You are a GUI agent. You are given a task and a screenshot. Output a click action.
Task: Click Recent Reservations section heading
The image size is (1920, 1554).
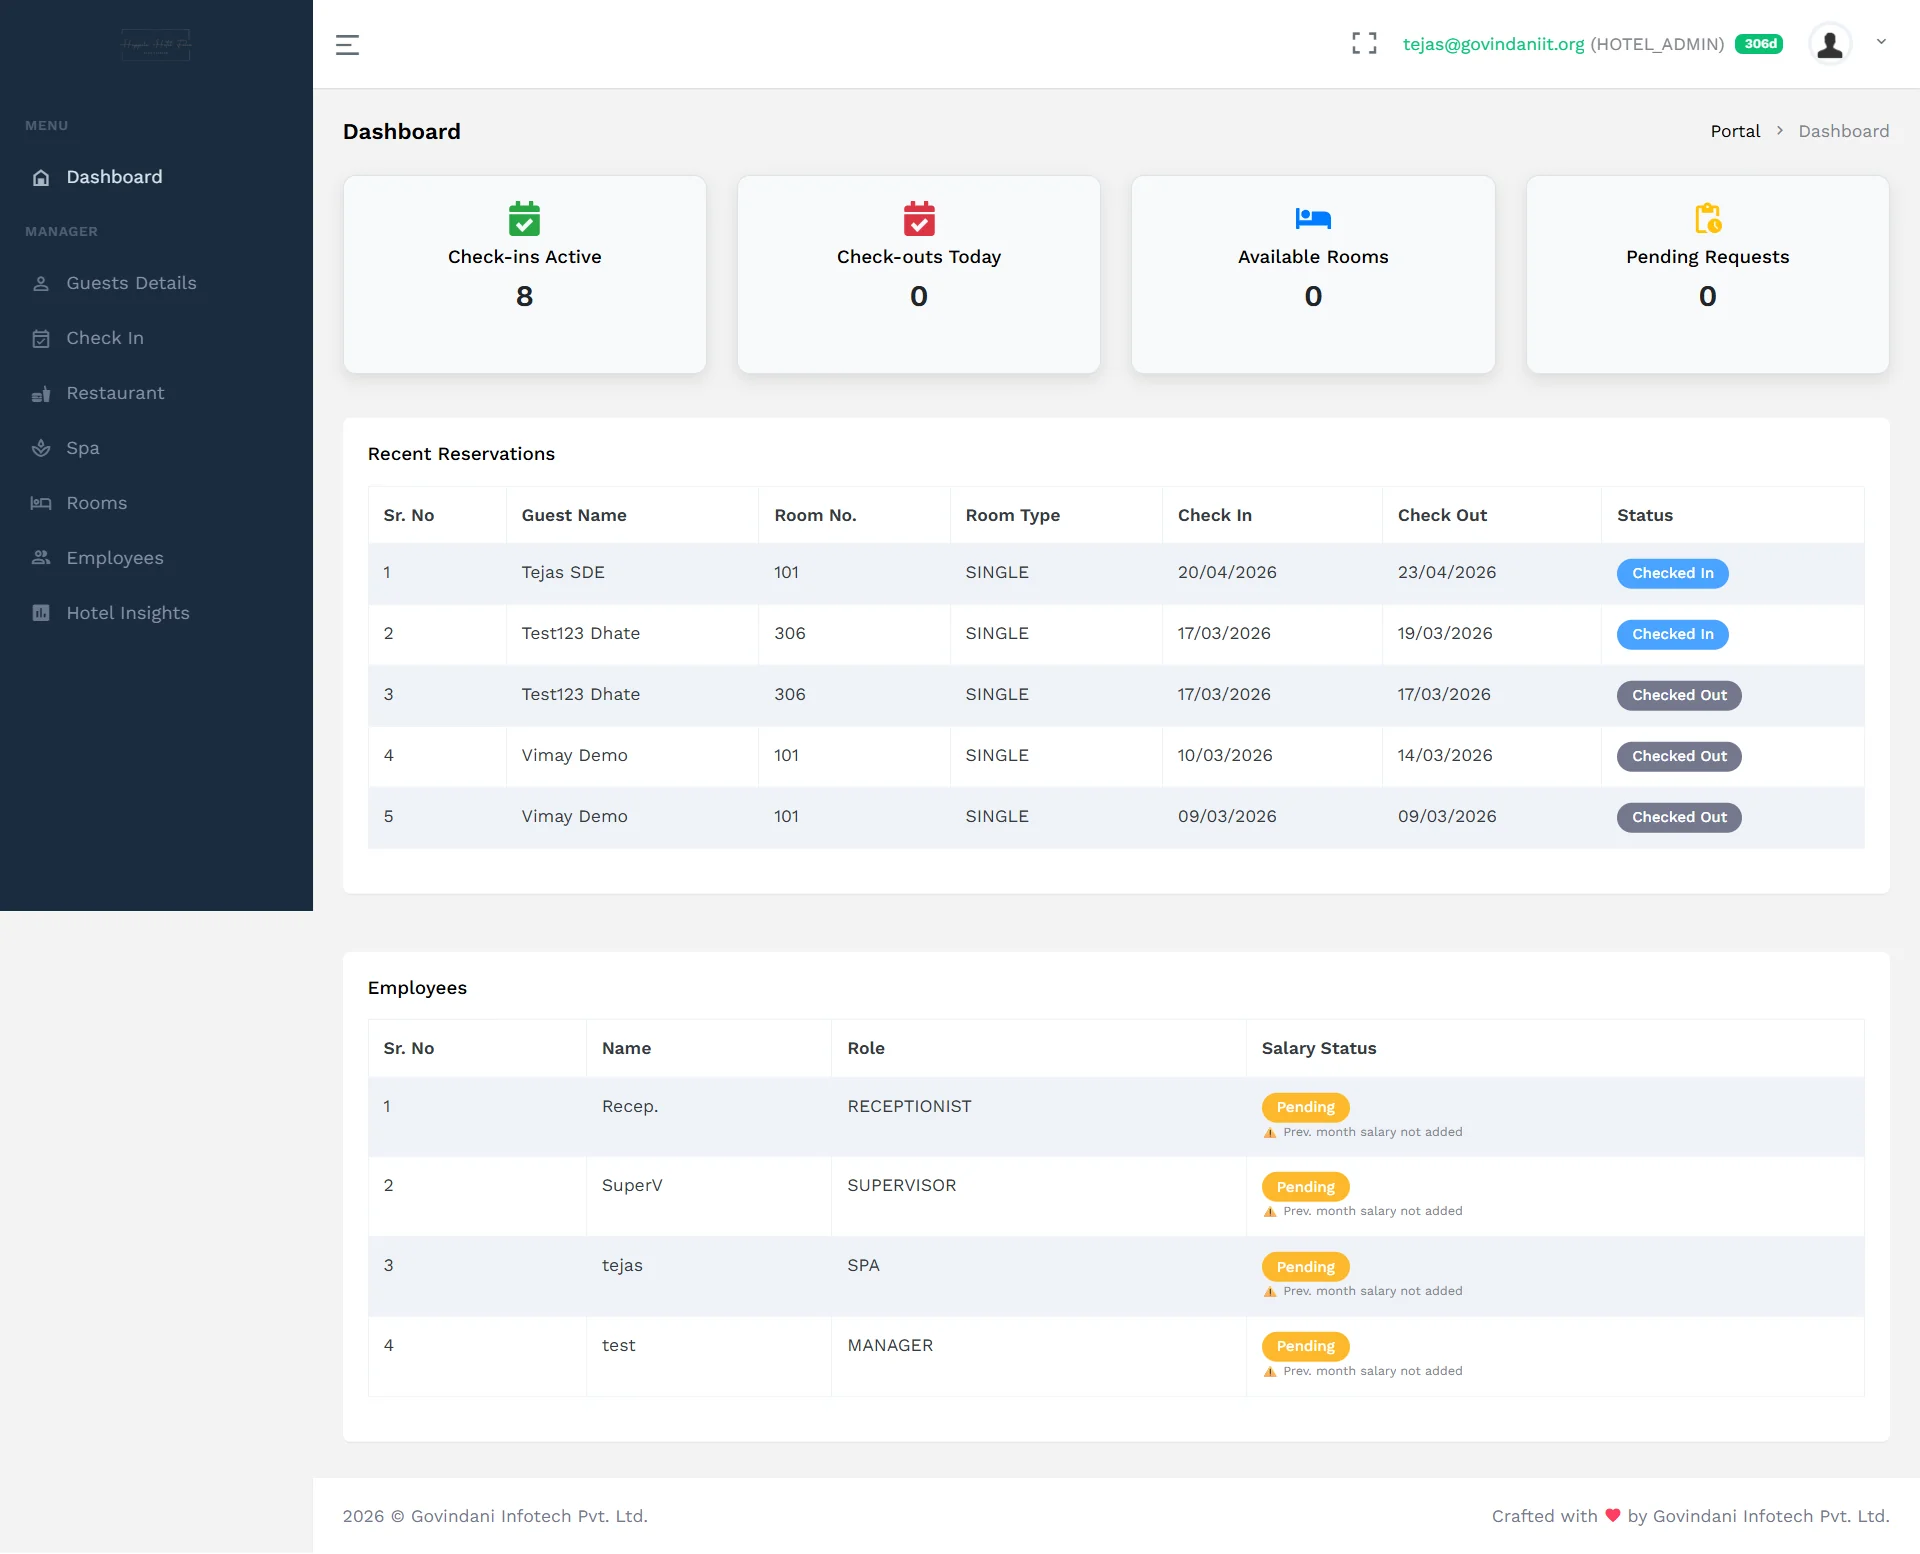461,454
